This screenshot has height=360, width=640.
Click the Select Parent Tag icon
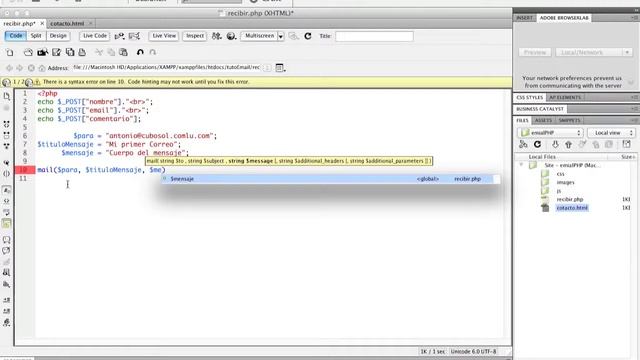coord(7,146)
